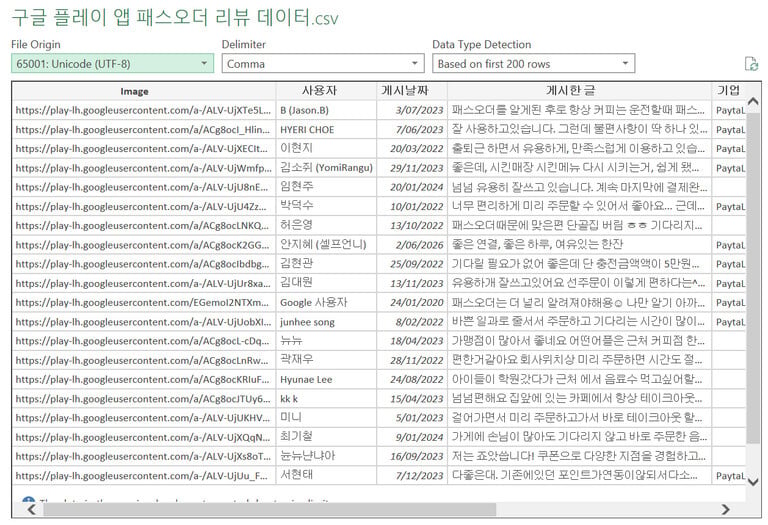
Task: Select the user cell 곽재우
Action: pyautogui.click(x=326, y=360)
